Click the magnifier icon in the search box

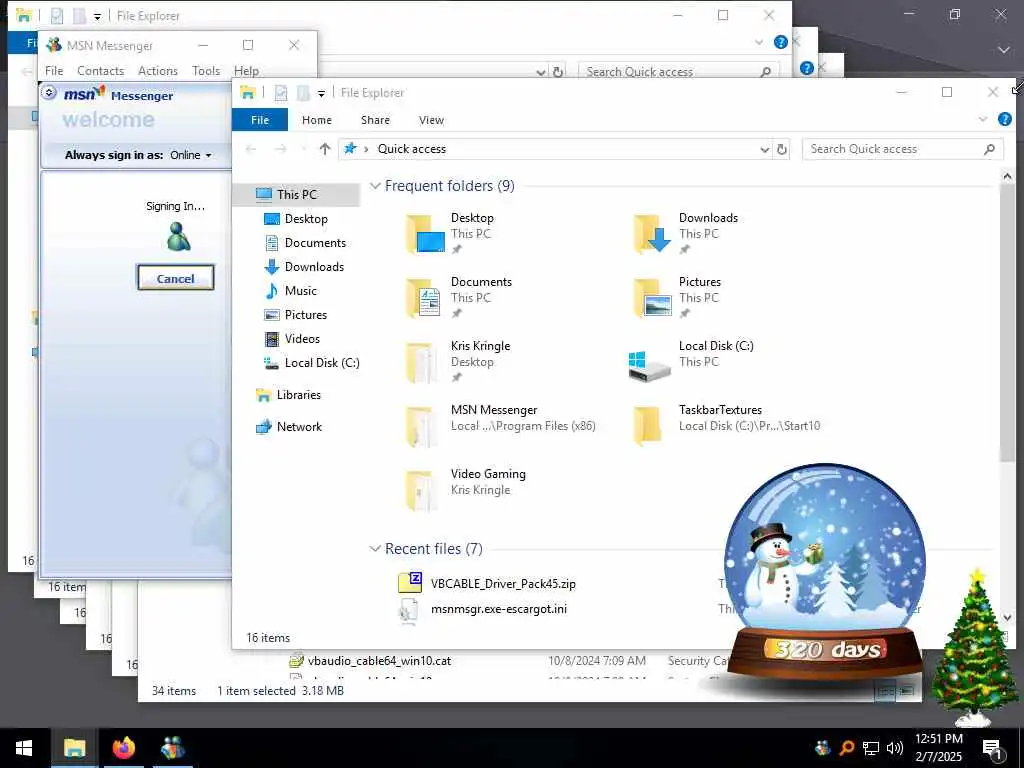click(989, 149)
